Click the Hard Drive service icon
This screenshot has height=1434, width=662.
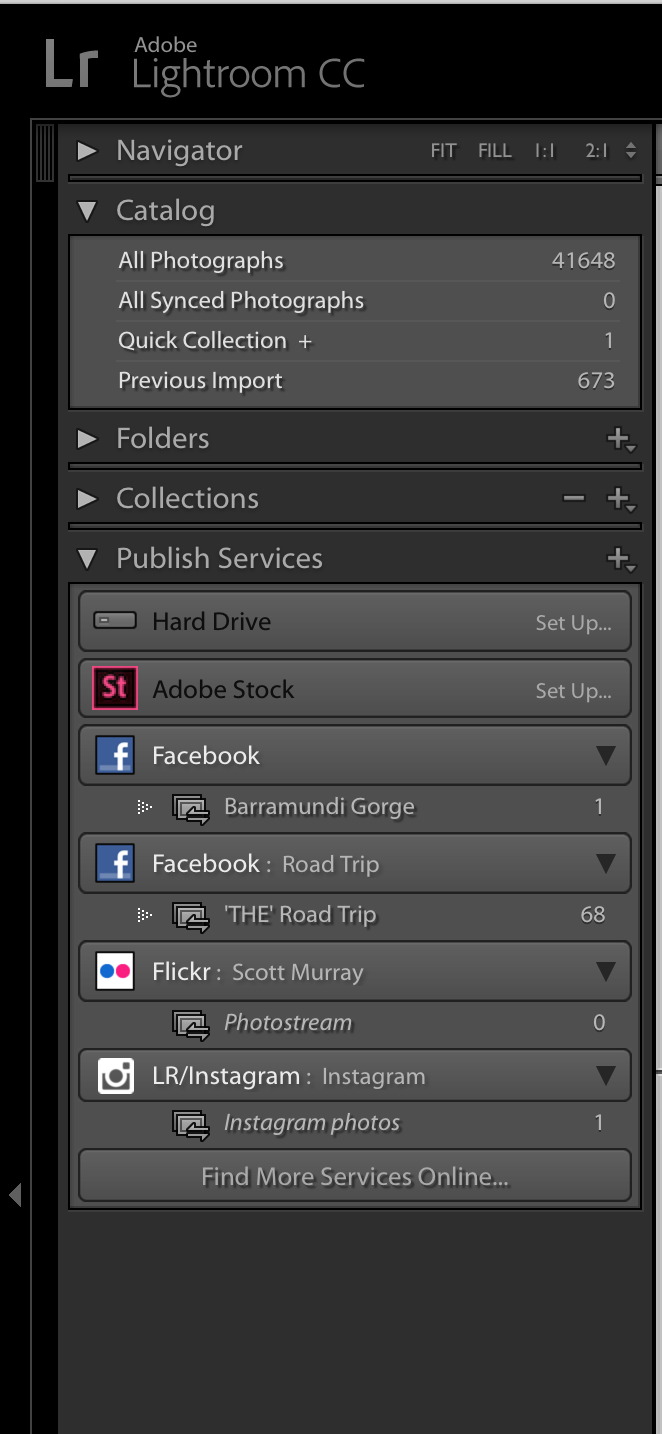(114, 621)
